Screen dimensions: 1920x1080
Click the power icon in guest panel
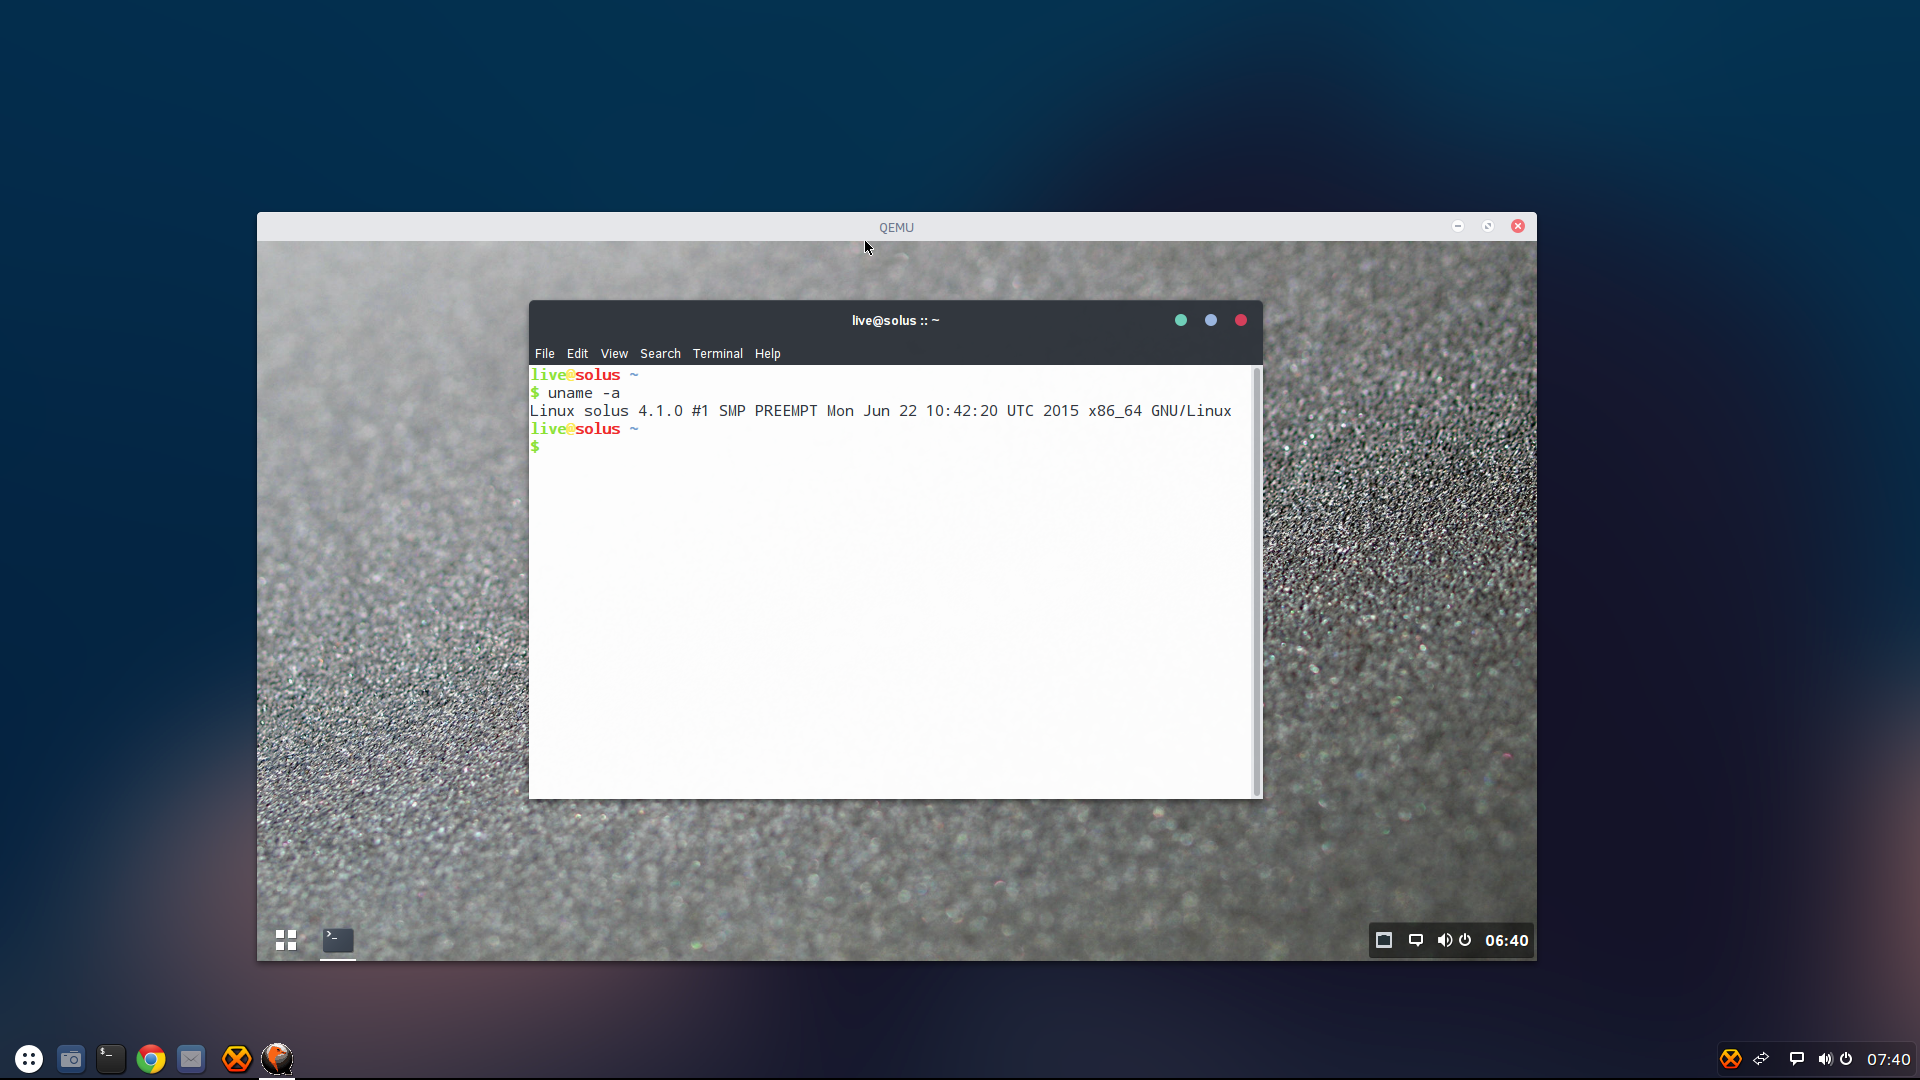coord(1465,940)
